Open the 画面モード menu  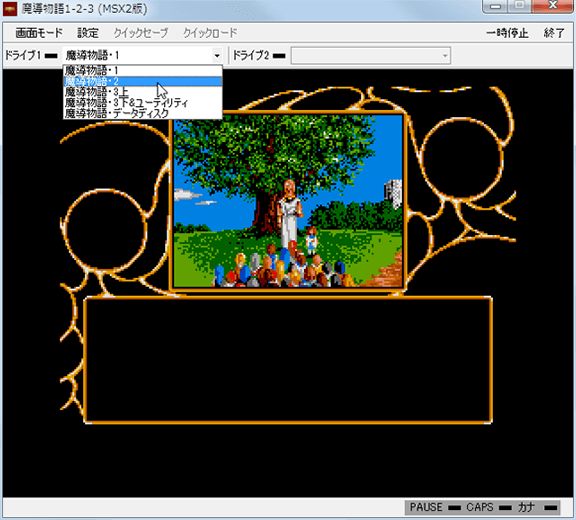click(39, 33)
